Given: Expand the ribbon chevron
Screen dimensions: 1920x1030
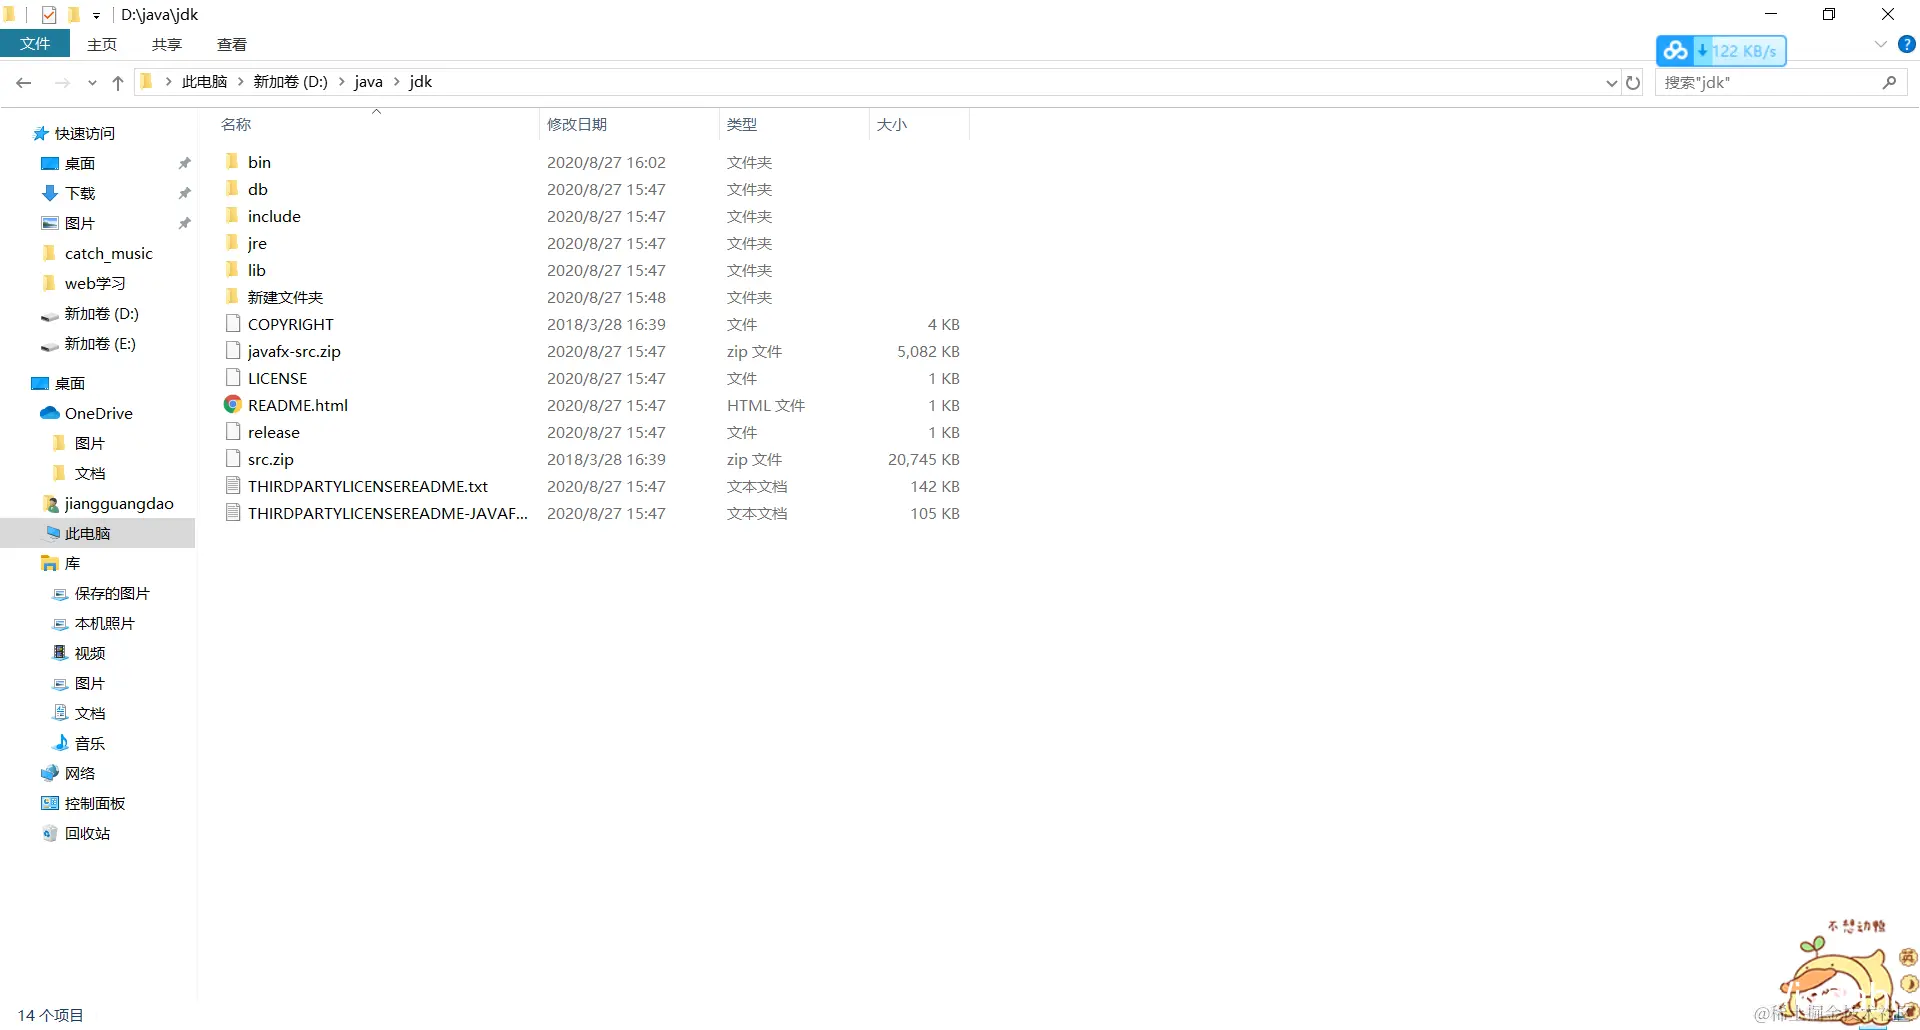Looking at the screenshot, I should coord(1880,44).
